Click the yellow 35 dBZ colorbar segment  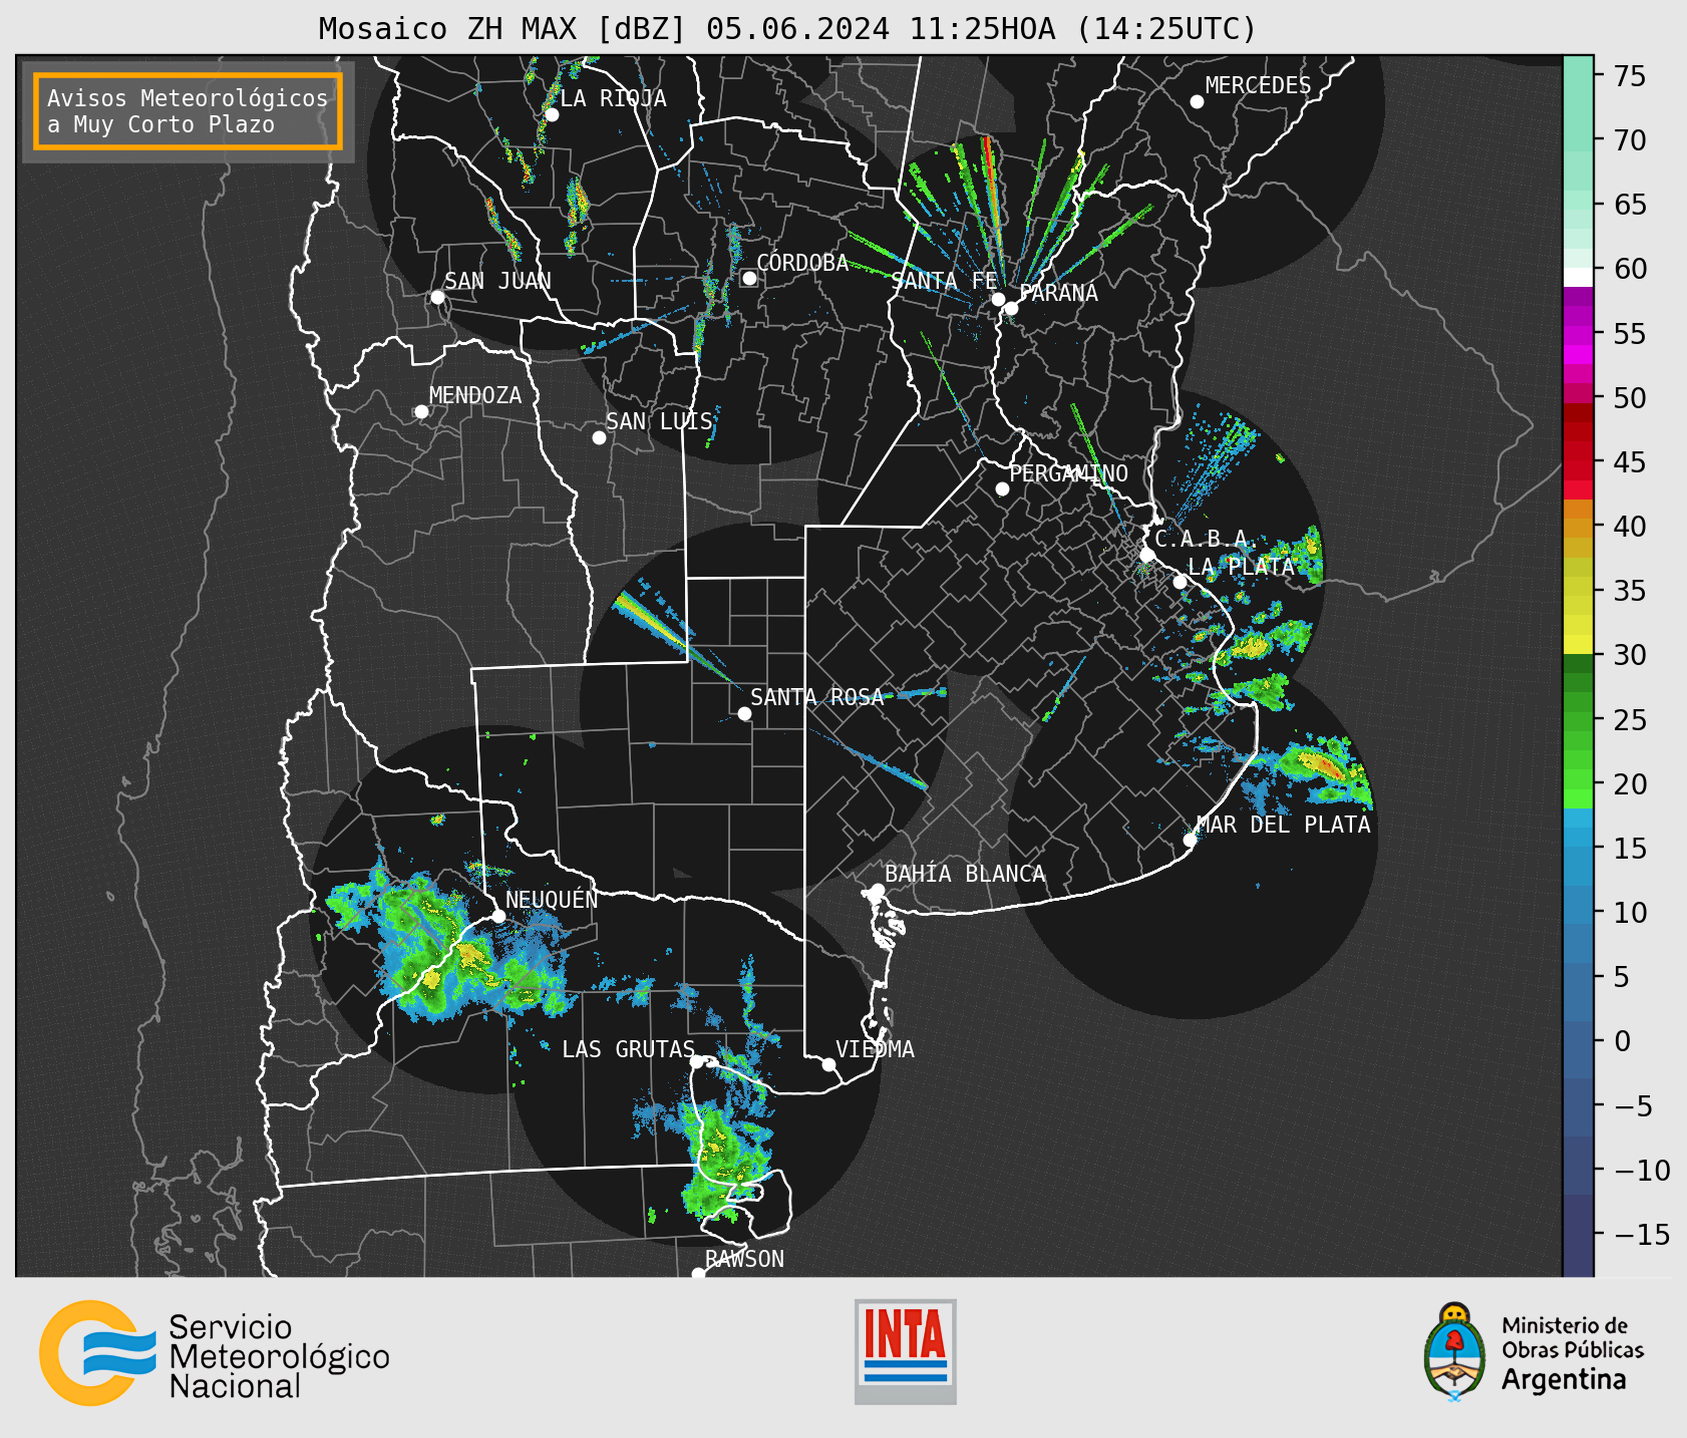pos(1578,590)
